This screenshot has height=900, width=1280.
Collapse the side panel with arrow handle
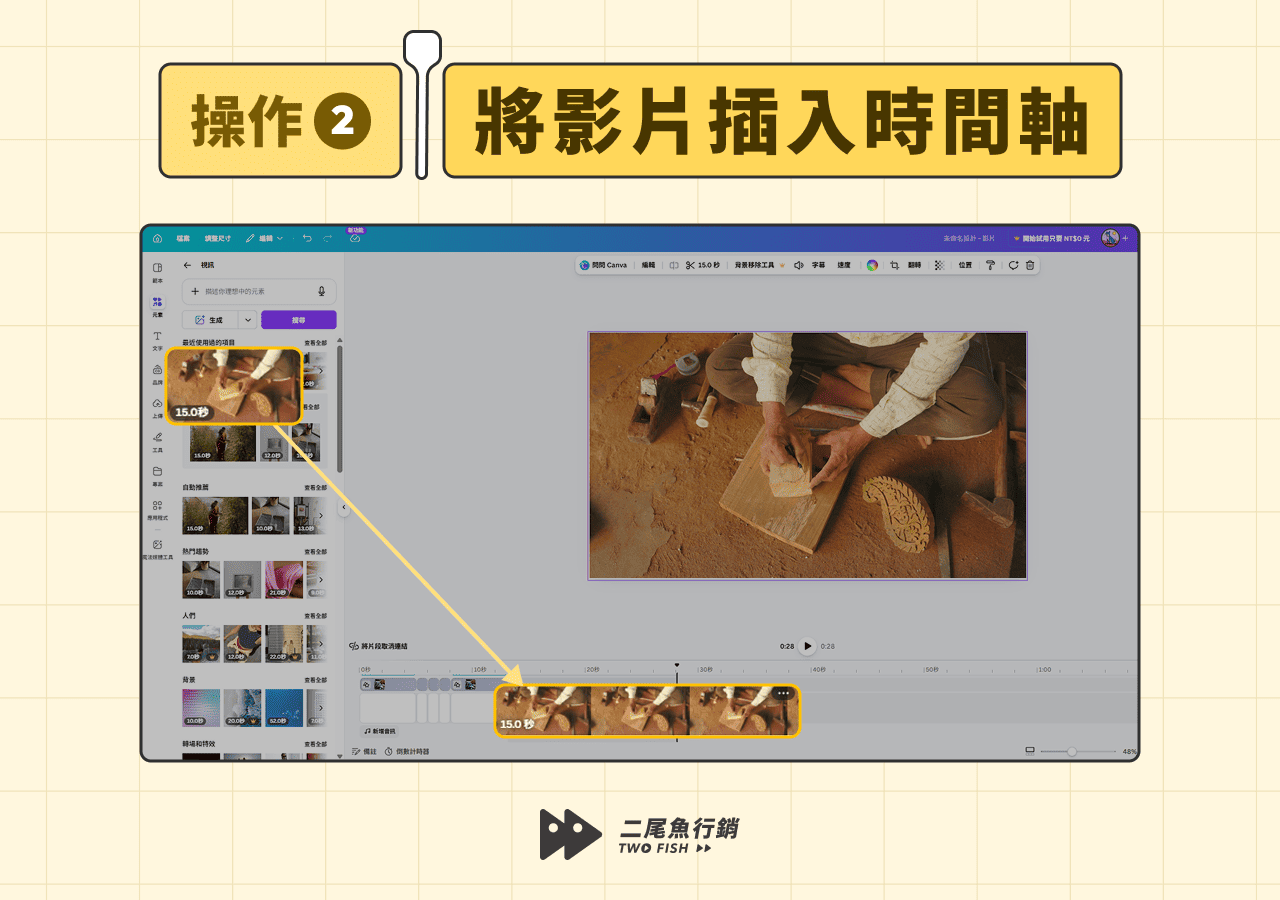coord(344,508)
